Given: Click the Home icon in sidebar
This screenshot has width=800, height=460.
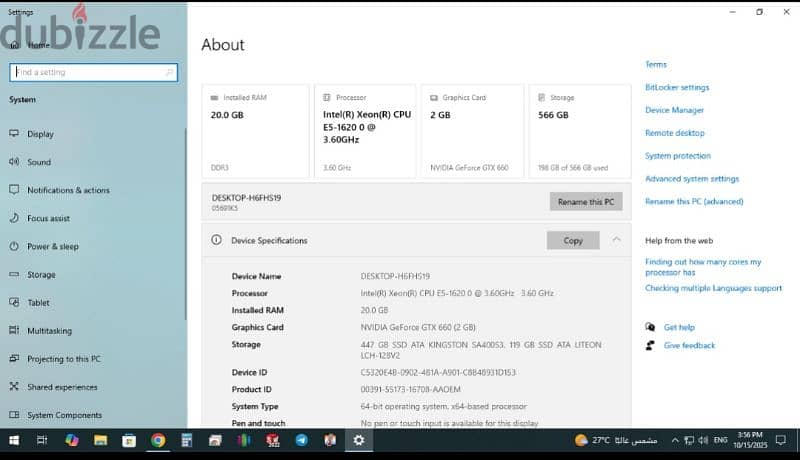Looking at the screenshot, I should (14, 45).
